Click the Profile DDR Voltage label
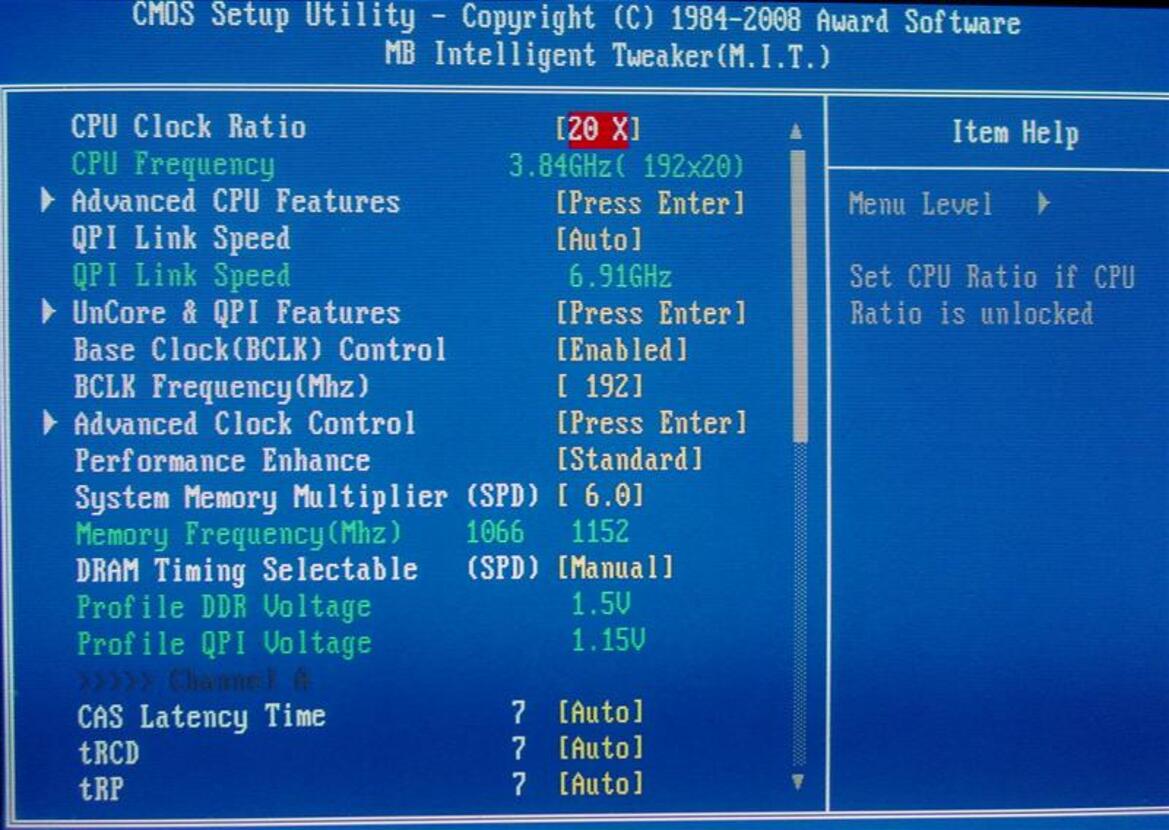The width and height of the screenshot is (1169, 830). tap(224, 606)
